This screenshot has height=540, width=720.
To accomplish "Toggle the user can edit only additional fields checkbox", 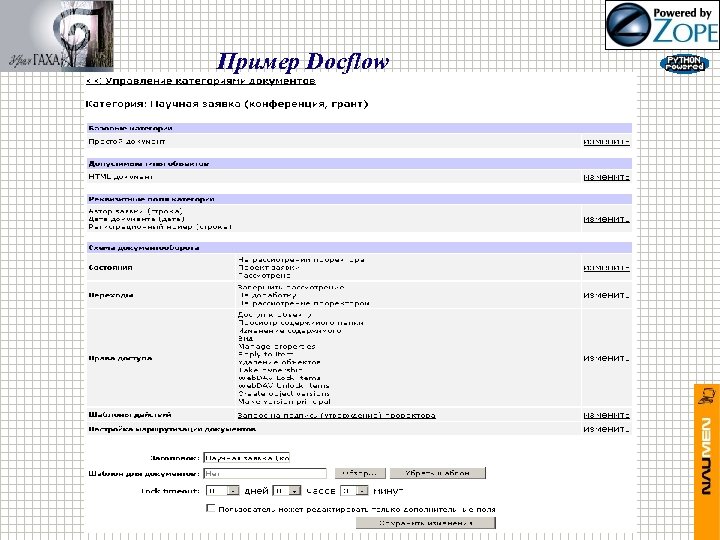I will tap(210, 508).
